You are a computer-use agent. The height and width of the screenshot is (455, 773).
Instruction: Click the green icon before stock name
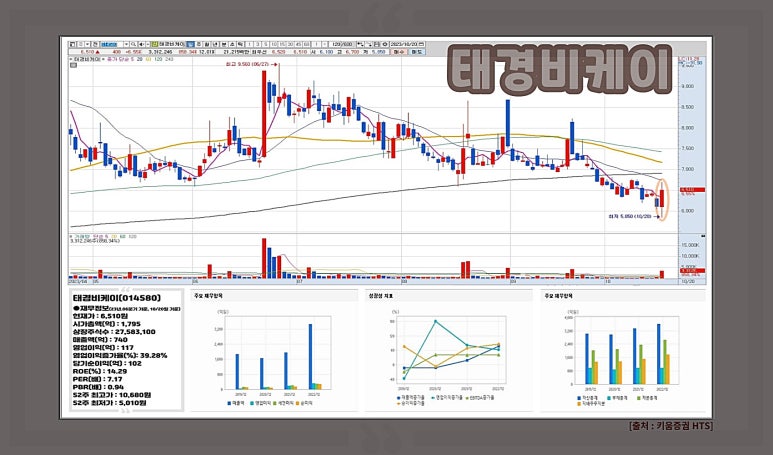click(x=155, y=44)
